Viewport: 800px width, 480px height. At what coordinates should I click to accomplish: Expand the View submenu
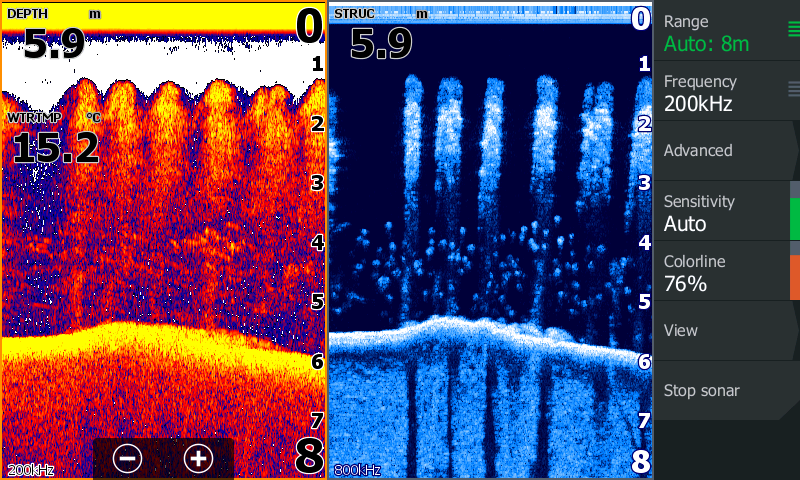720,330
